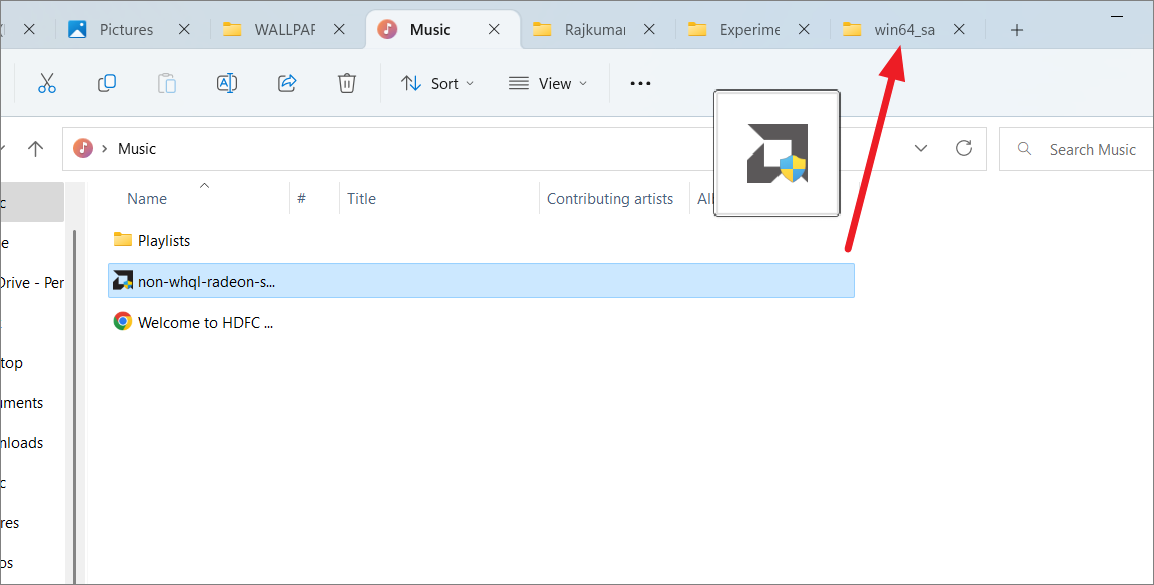Open the Sort dropdown

[437, 83]
